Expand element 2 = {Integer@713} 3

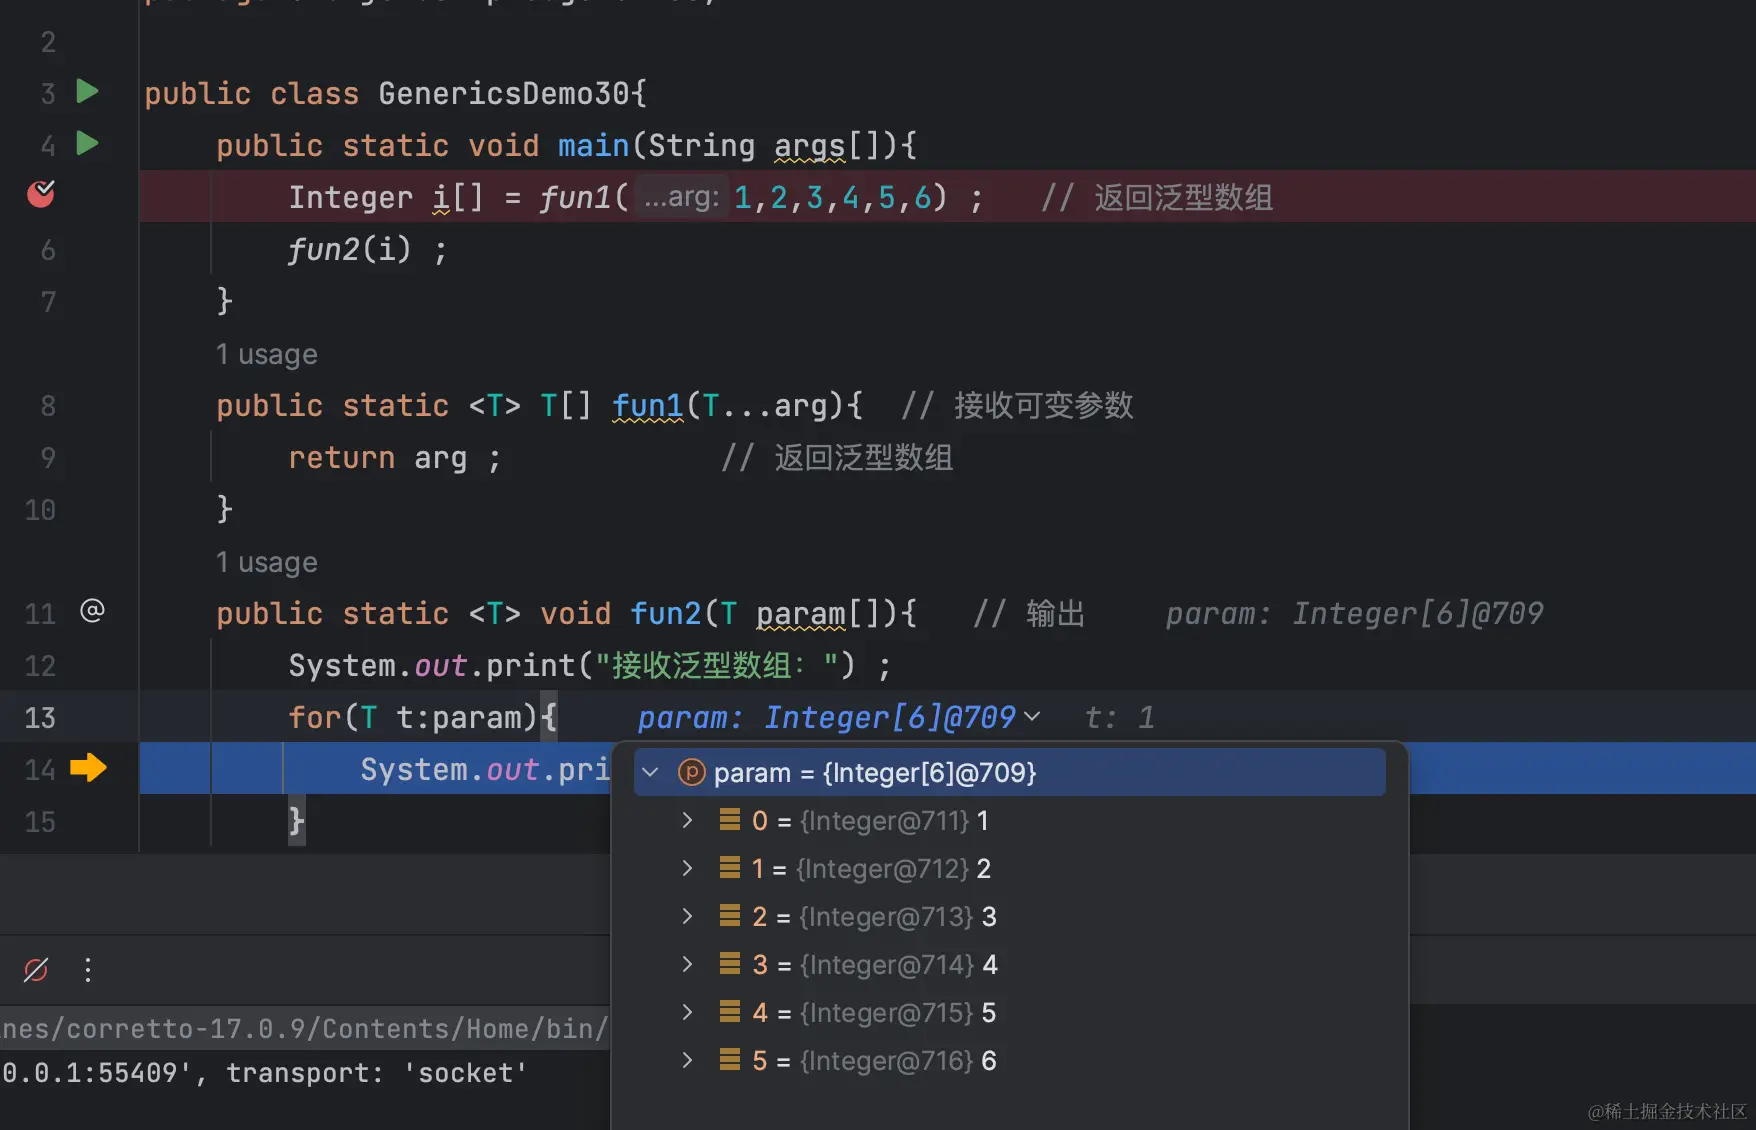click(x=687, y=916)
